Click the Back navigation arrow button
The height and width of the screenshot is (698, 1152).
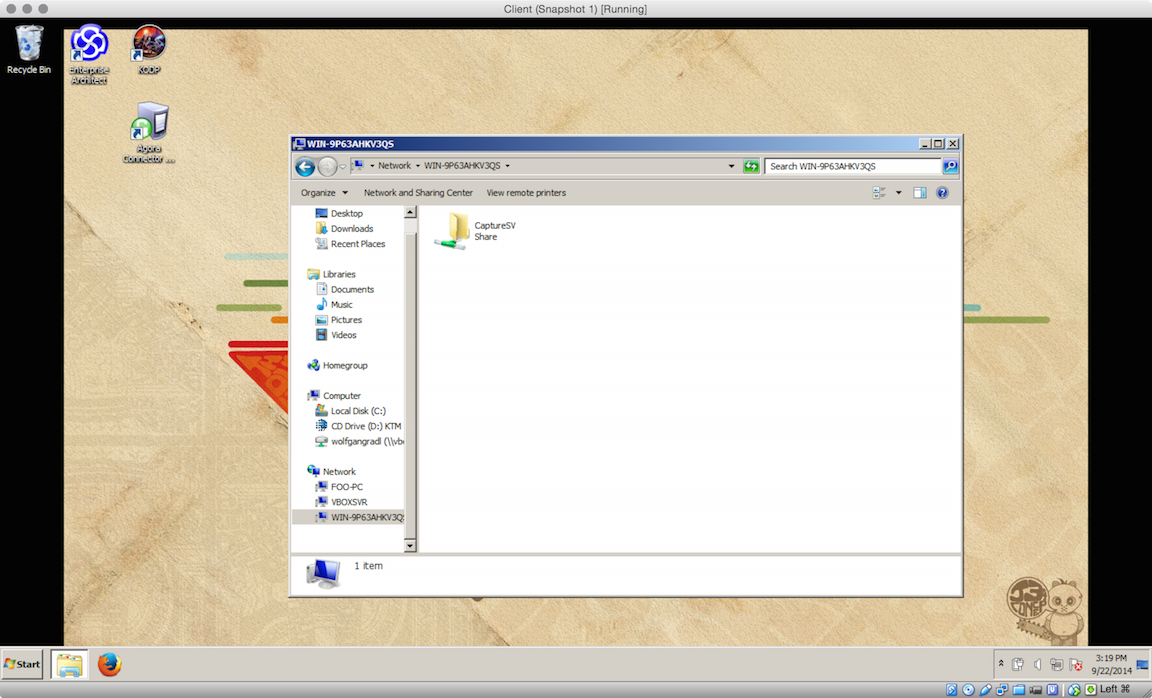tap(305, 167)
